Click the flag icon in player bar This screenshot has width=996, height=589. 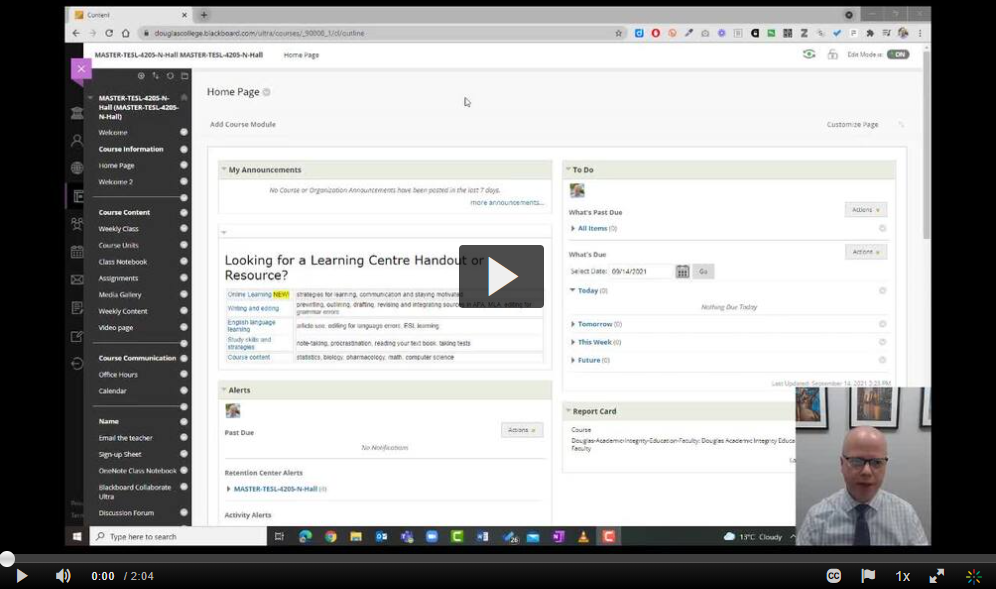click(x=868, y=576)
